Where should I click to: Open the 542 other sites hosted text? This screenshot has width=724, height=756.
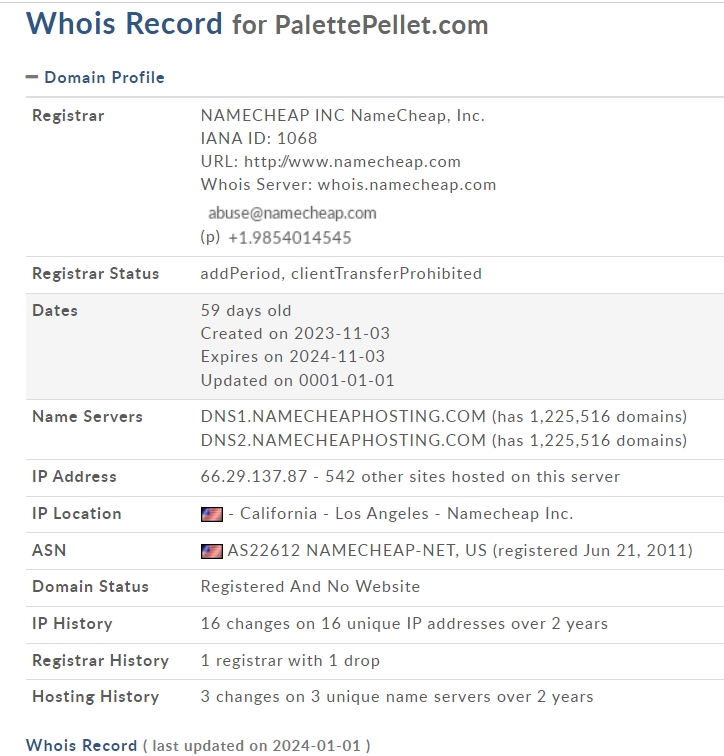coord(472,476)
